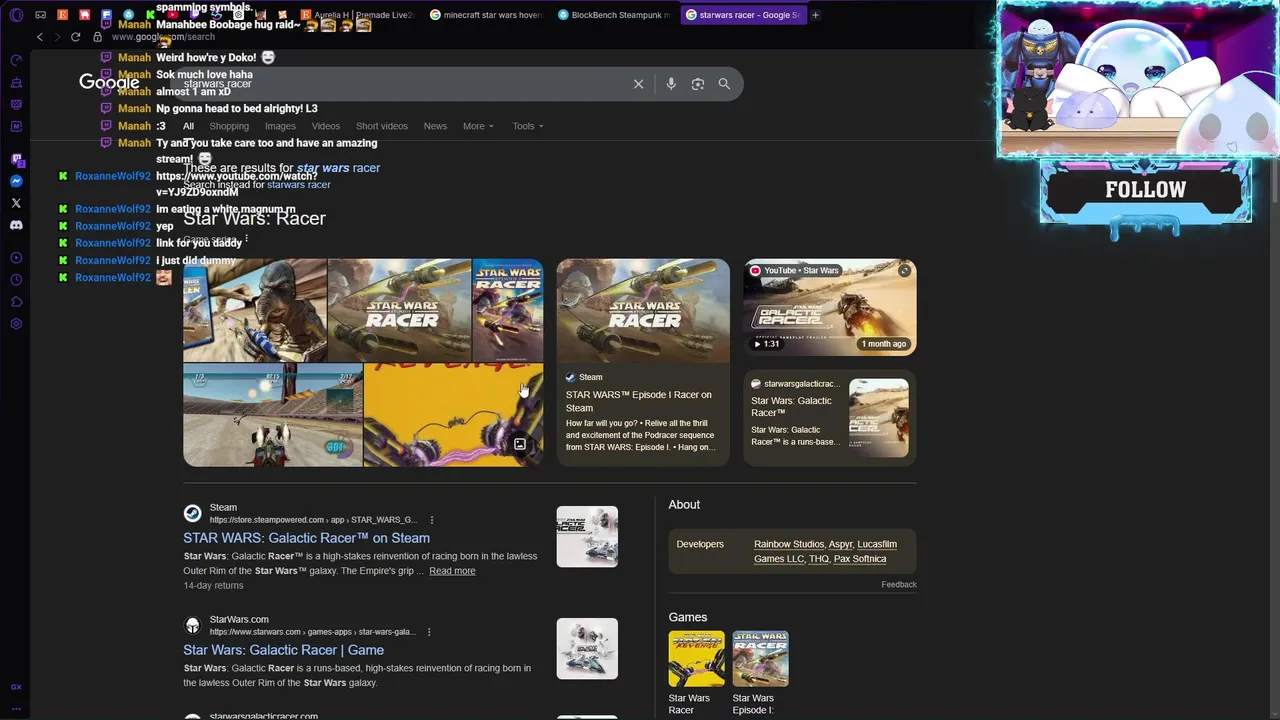Click the FOLLOW button on stream overlay
1280x720 pixels.
click(x=1145, y=190)
